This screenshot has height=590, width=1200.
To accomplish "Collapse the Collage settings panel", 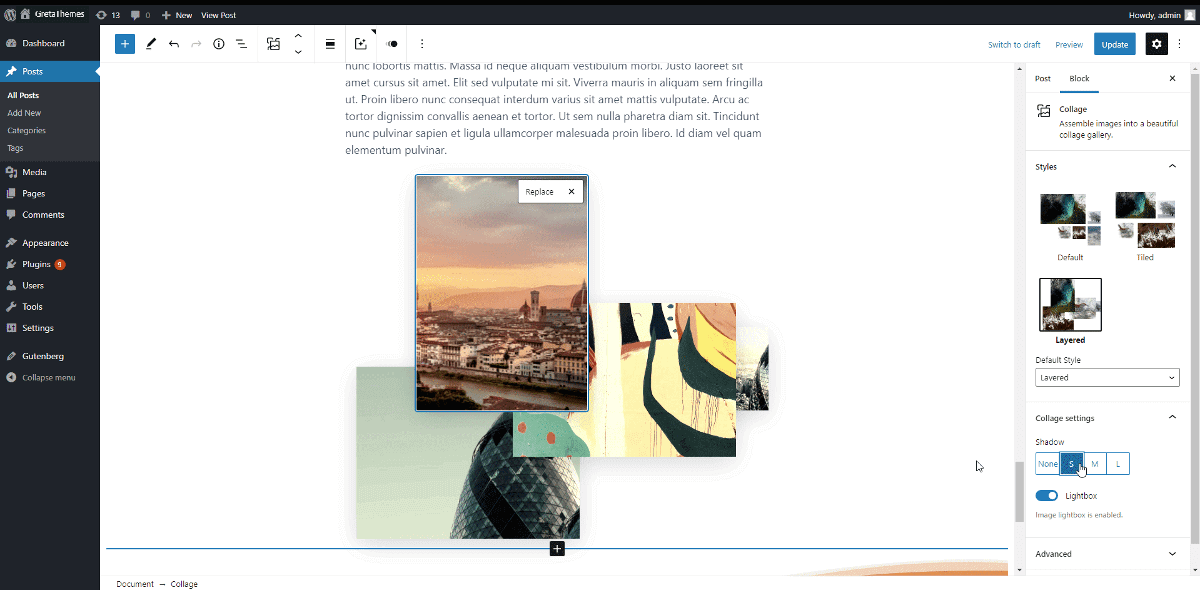I will click(x=1107, y=418).
